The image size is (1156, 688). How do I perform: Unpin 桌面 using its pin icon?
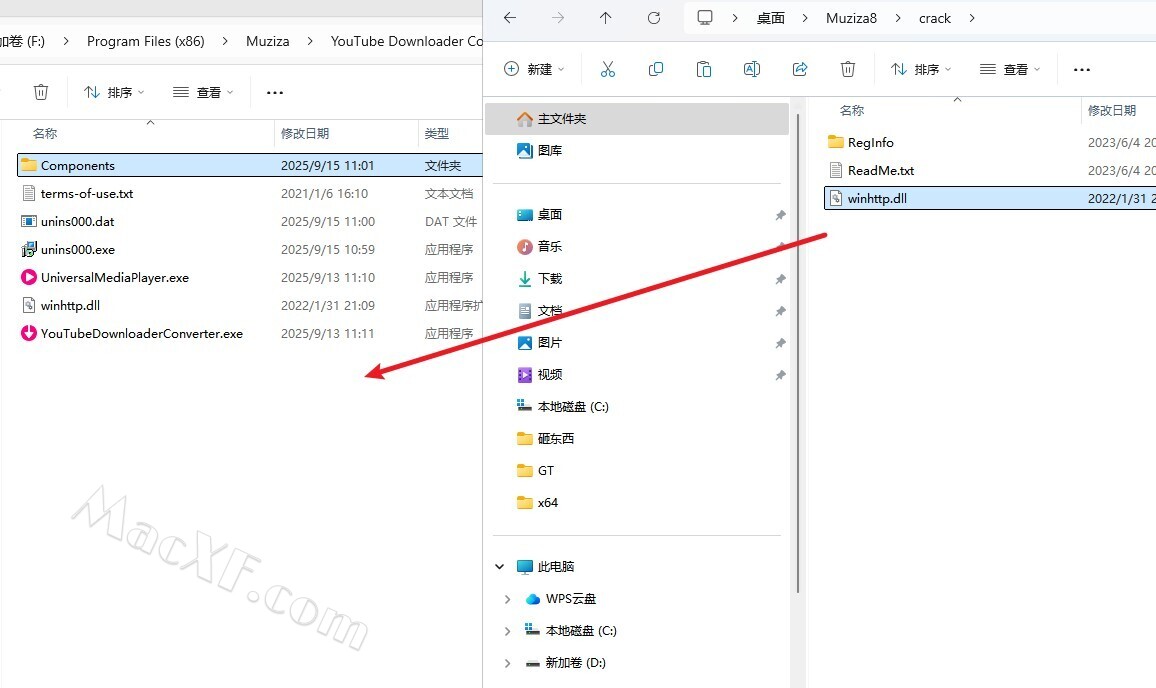(x=780, y=215)
